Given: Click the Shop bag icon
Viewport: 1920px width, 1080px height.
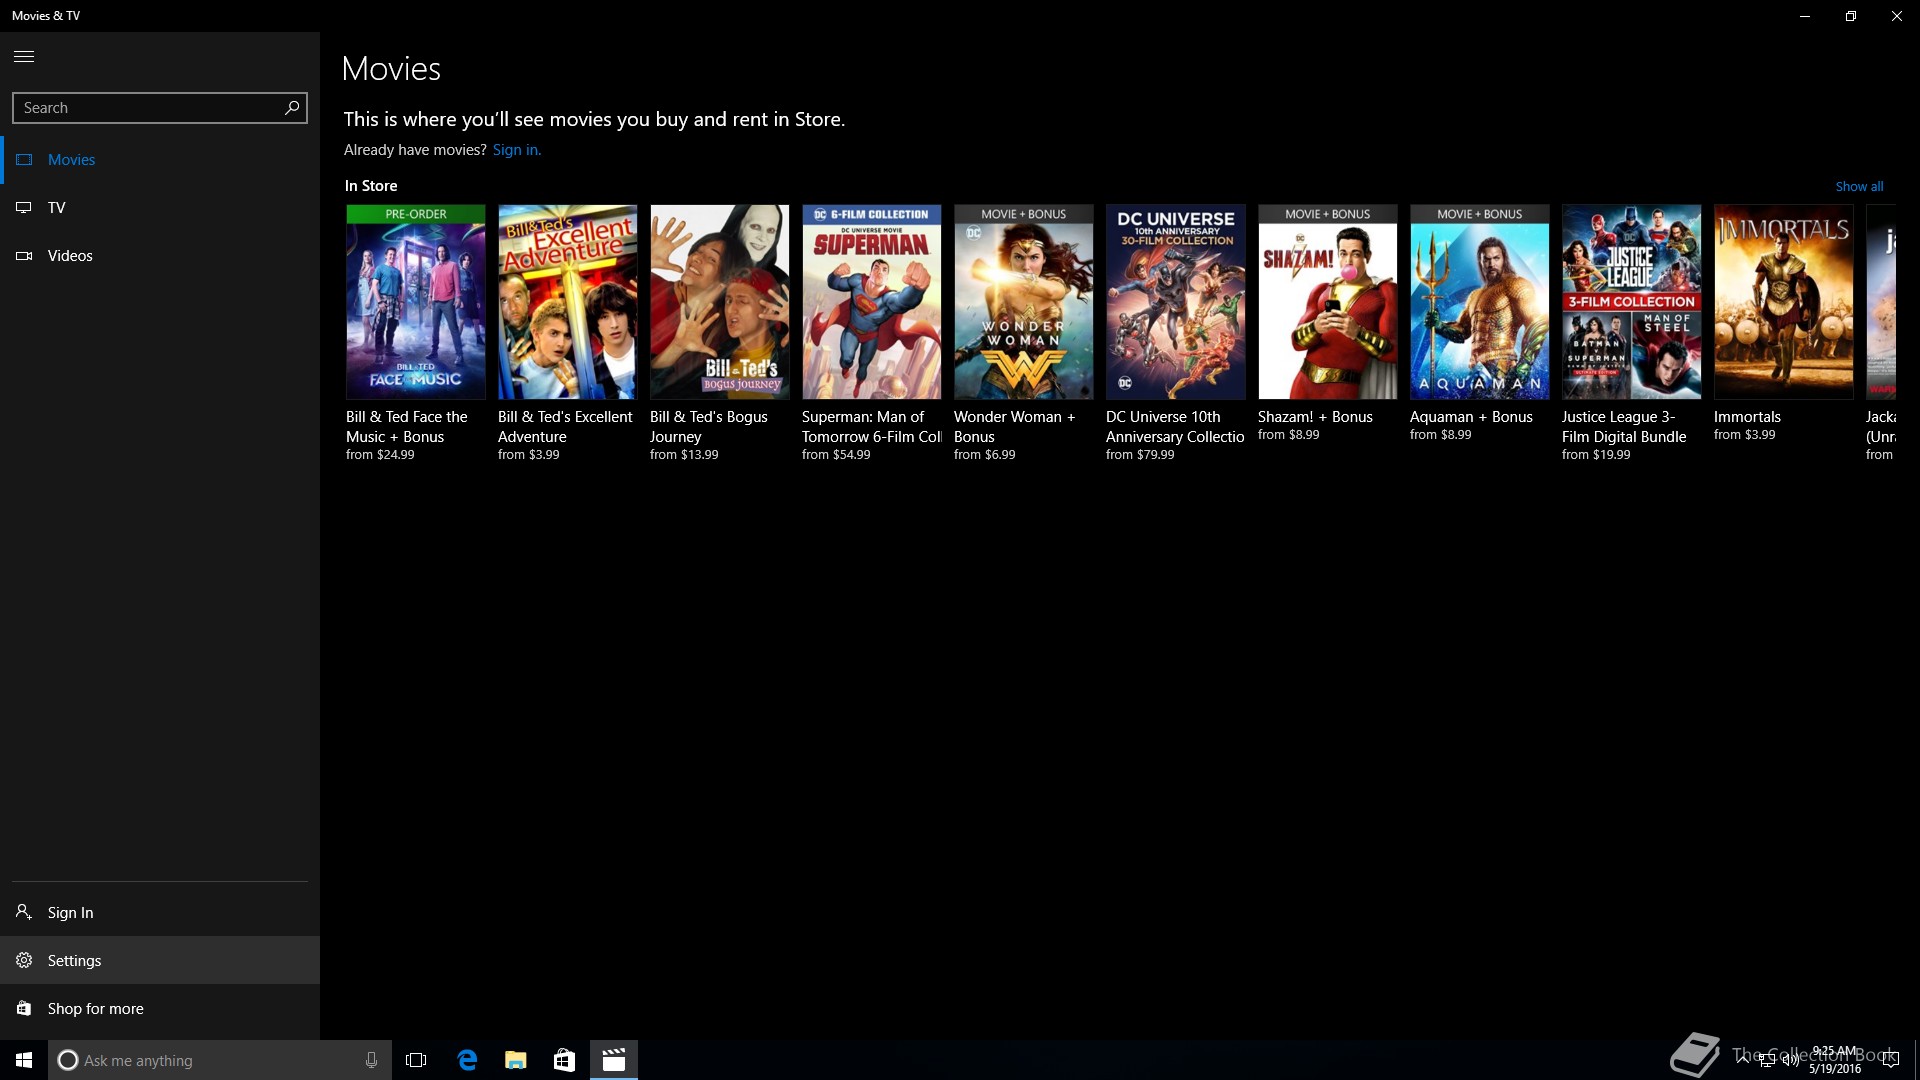Looking at the screenshot, I should tap(24, 1008).
